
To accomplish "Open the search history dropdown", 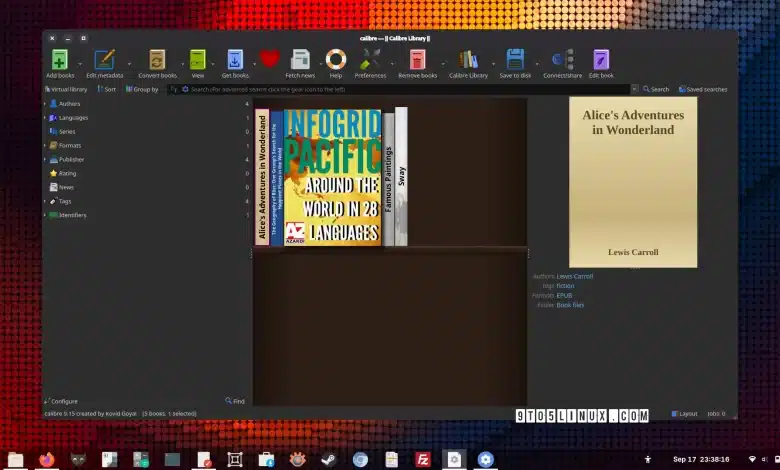I will 634,89.
